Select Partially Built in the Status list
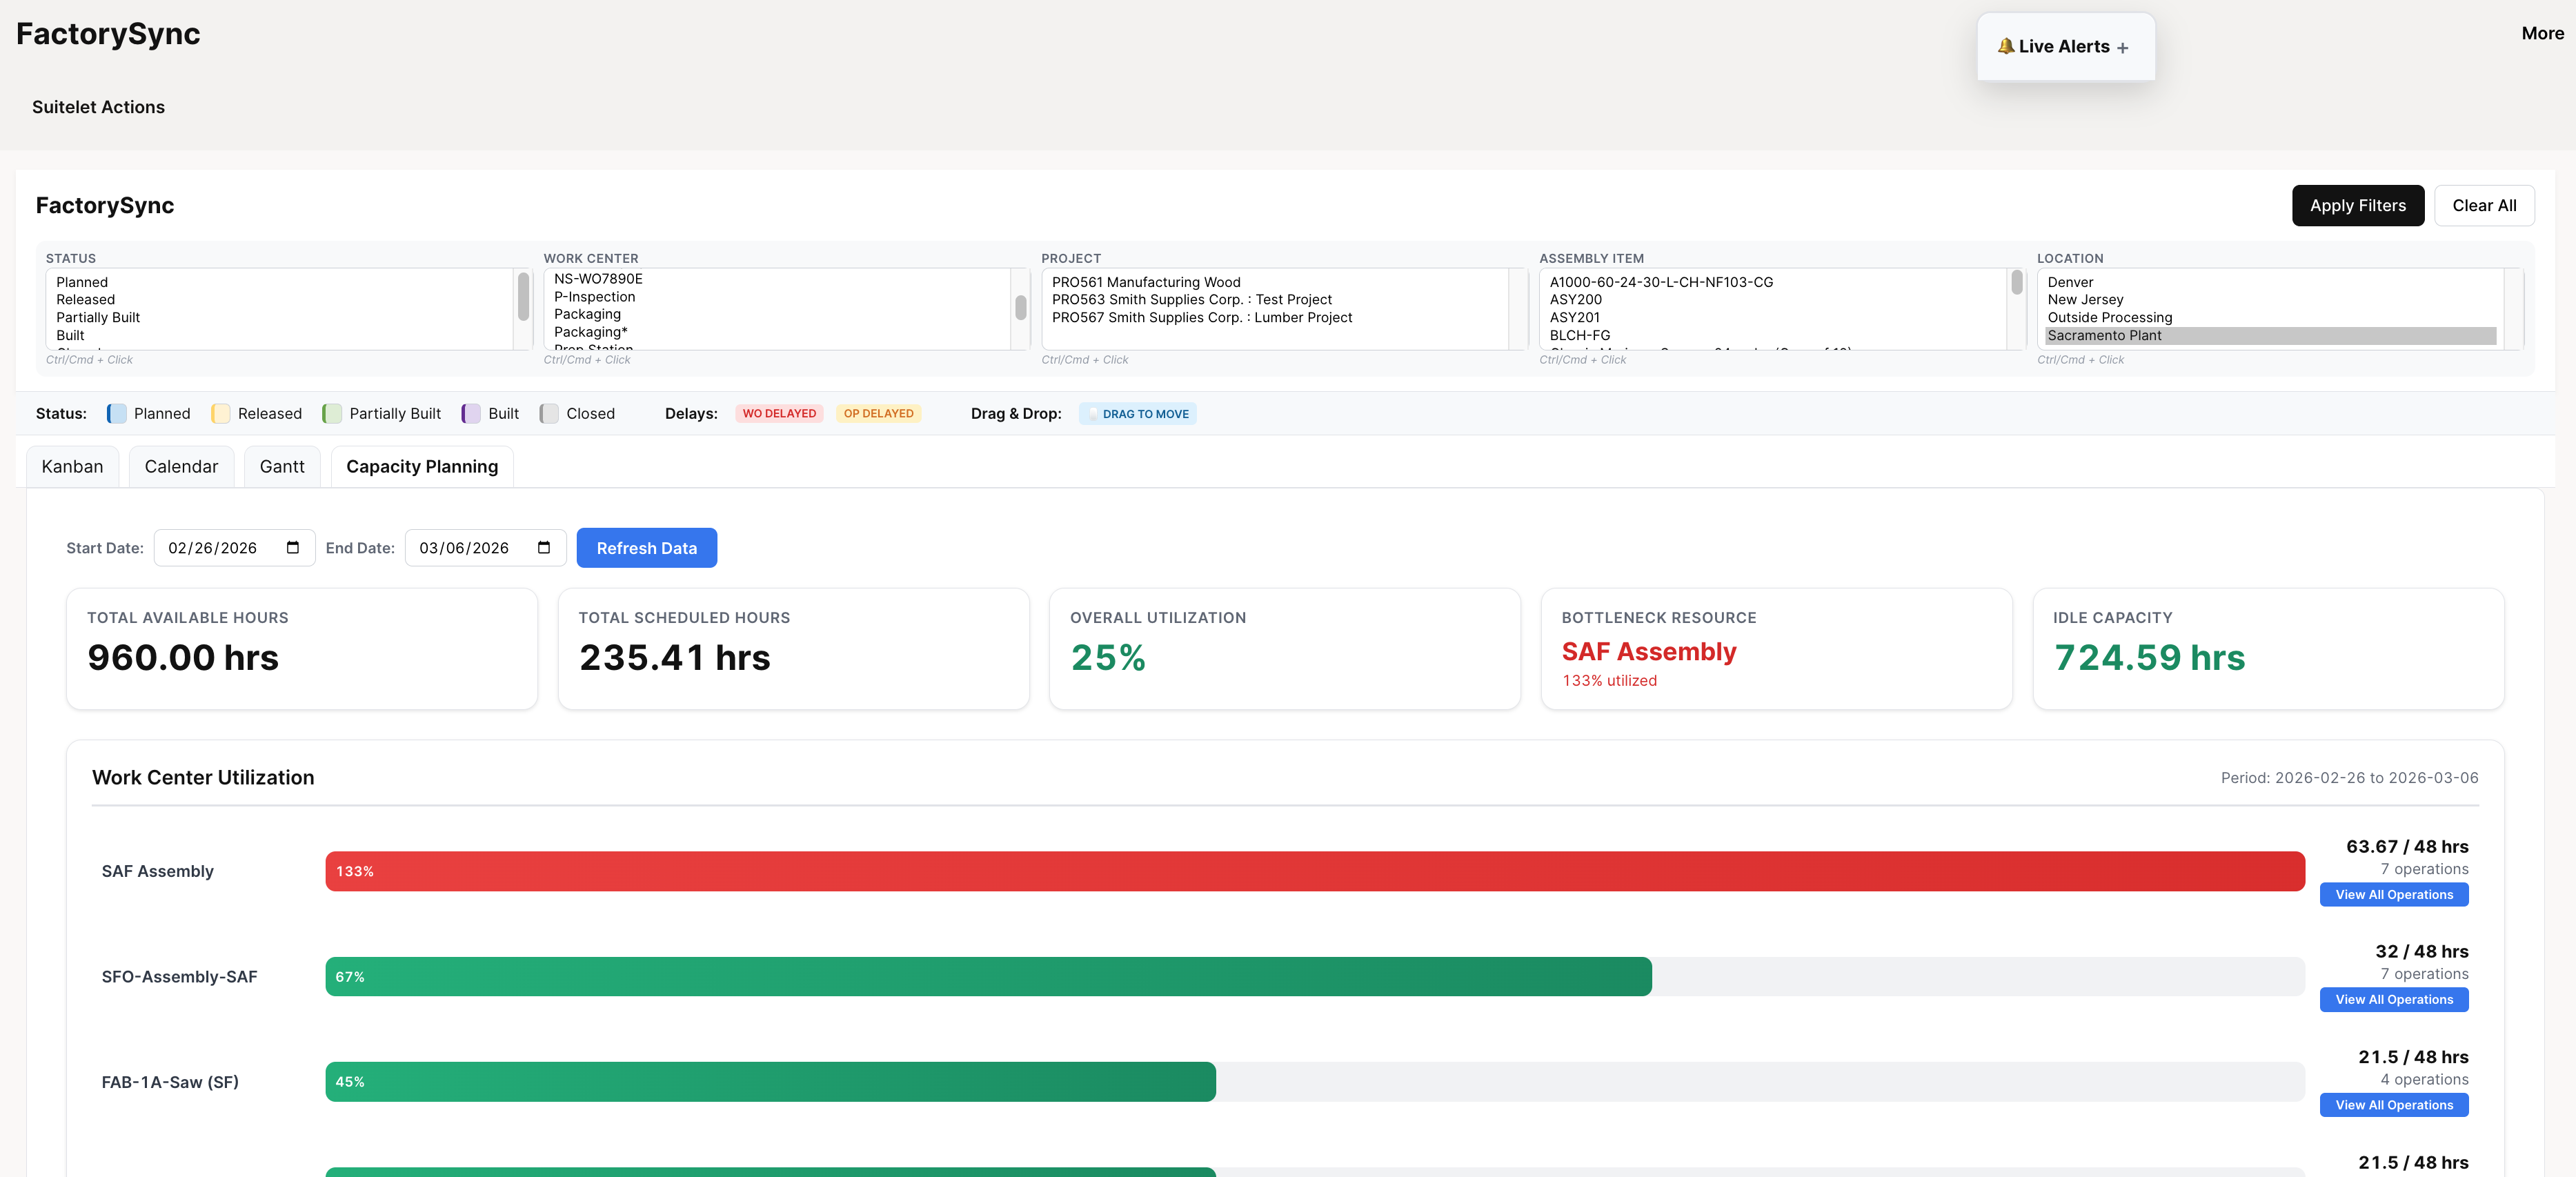This screenshot has width=2576, height=1177. (97, 317)
